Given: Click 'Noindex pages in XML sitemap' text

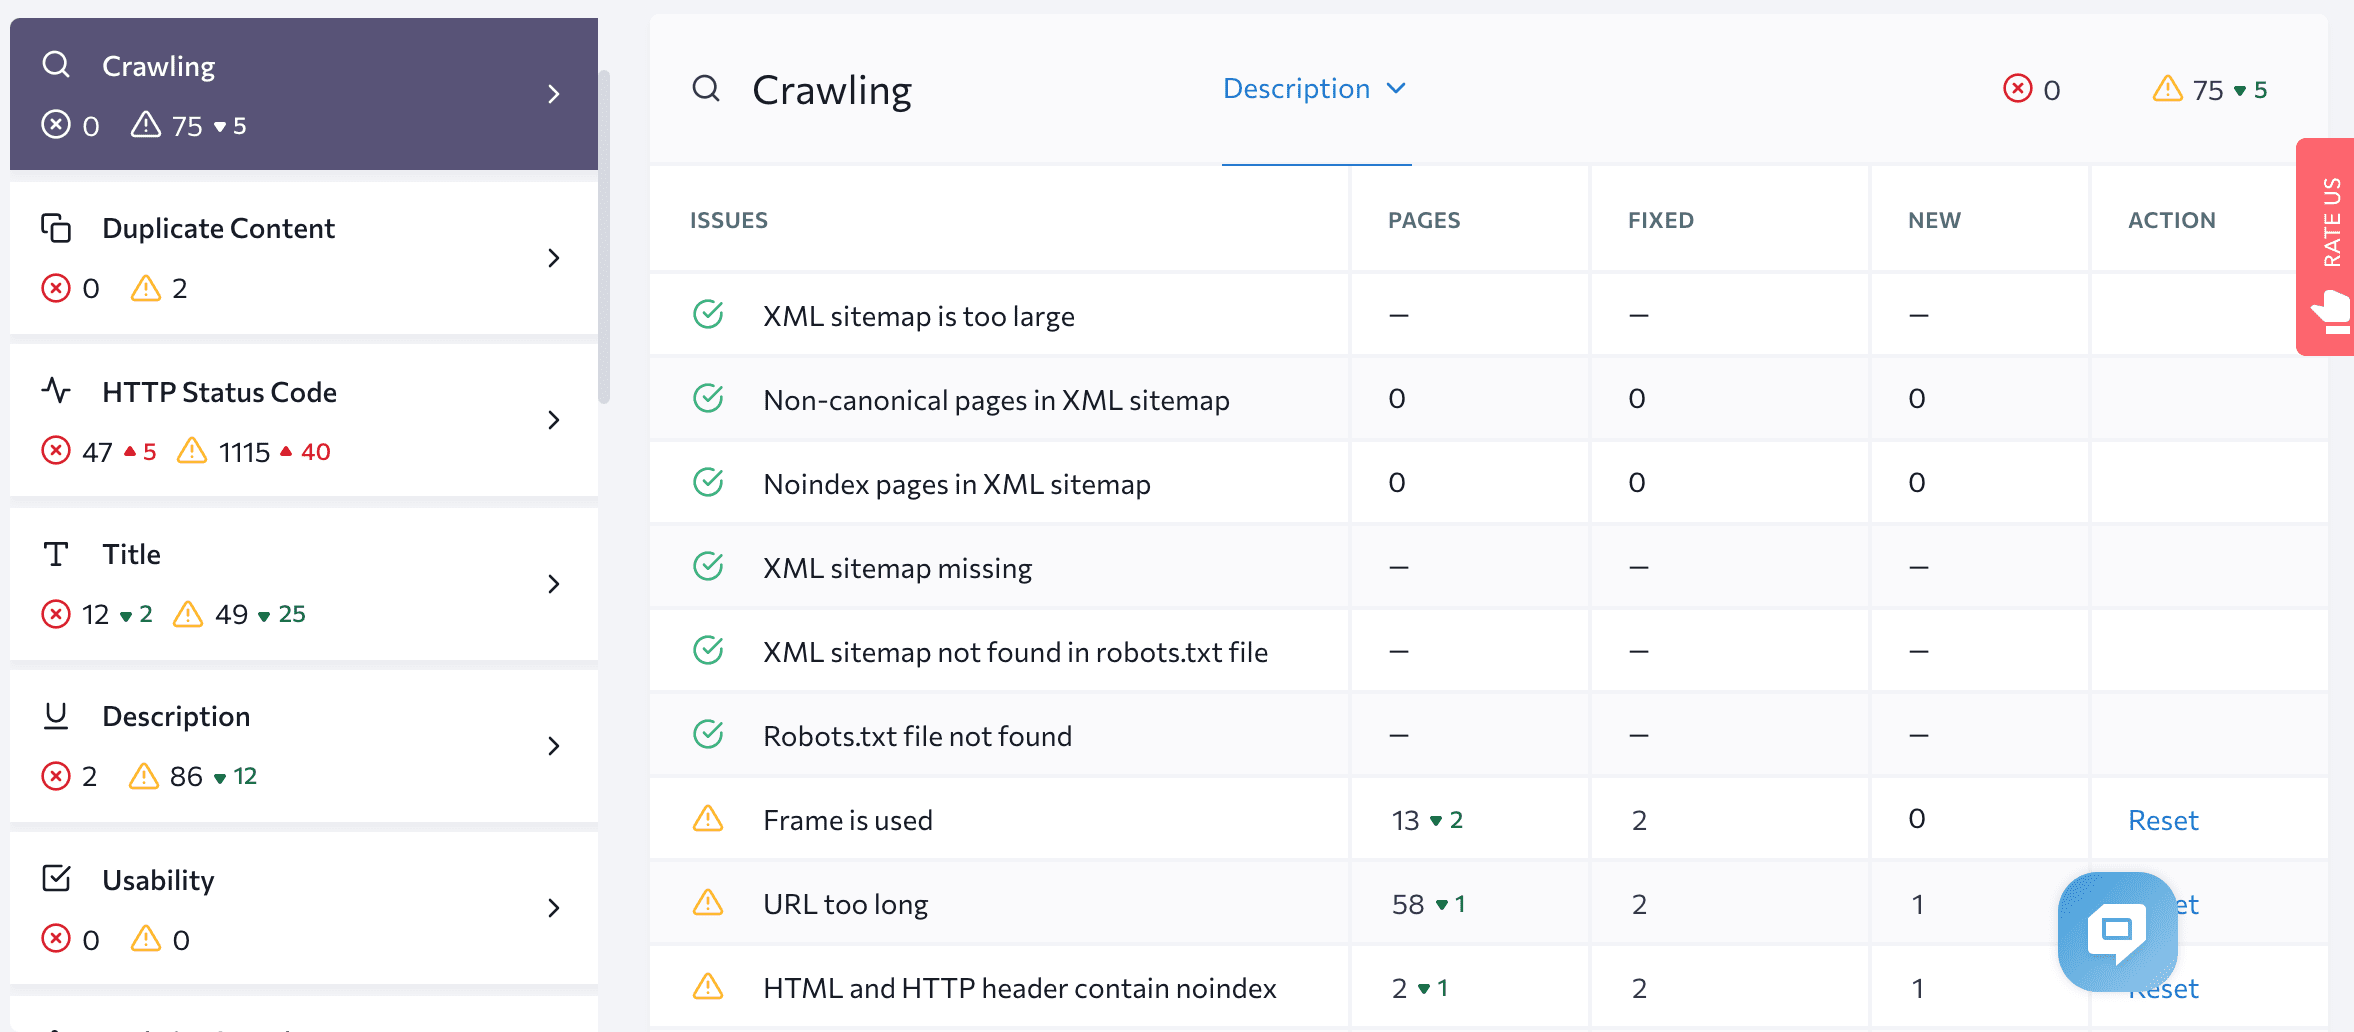Looking at the screenshot, I should coord(957,484).
